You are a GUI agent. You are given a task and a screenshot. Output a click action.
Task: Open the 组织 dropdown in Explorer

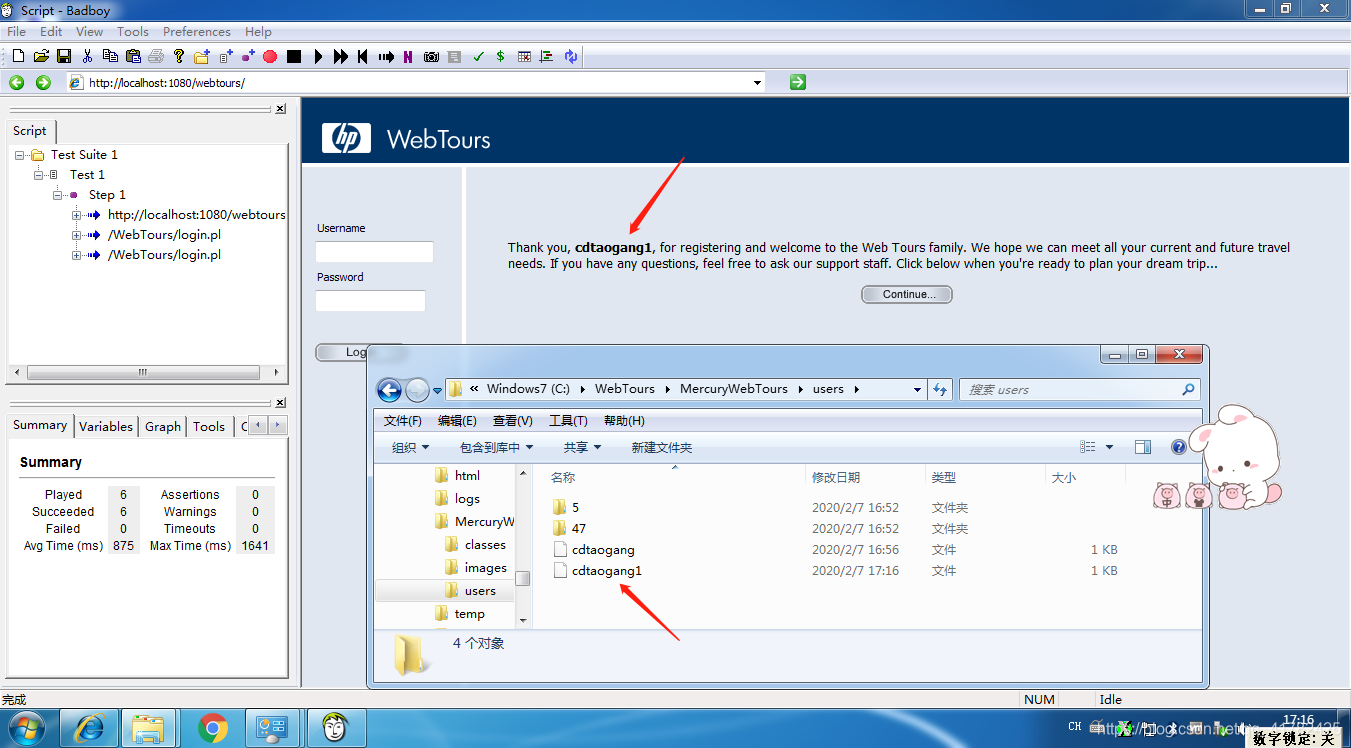click(x=410, y=447)
